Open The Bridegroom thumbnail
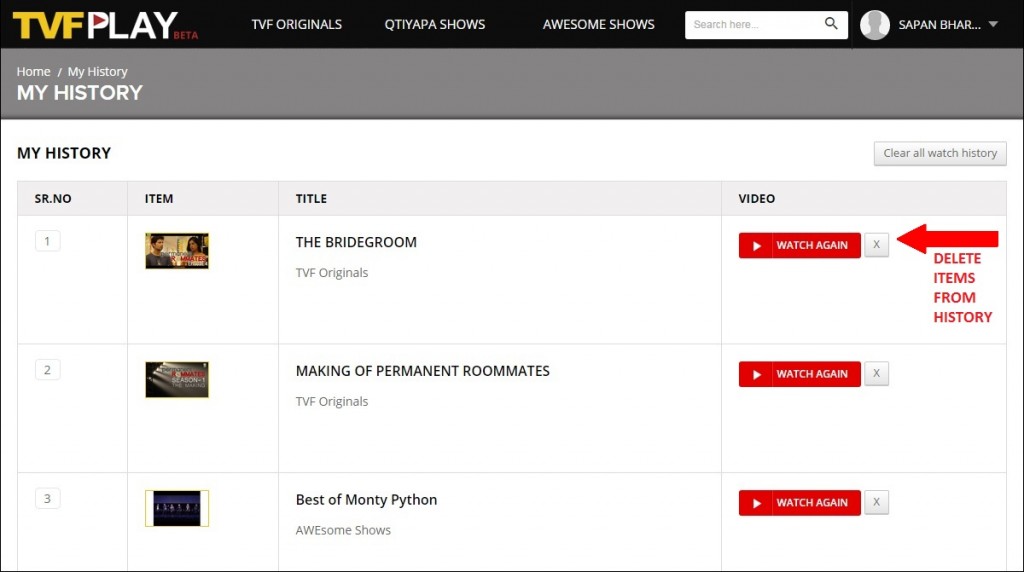Screen dimensions: 1024x572 pyautogui.click(x=177, y=251)
